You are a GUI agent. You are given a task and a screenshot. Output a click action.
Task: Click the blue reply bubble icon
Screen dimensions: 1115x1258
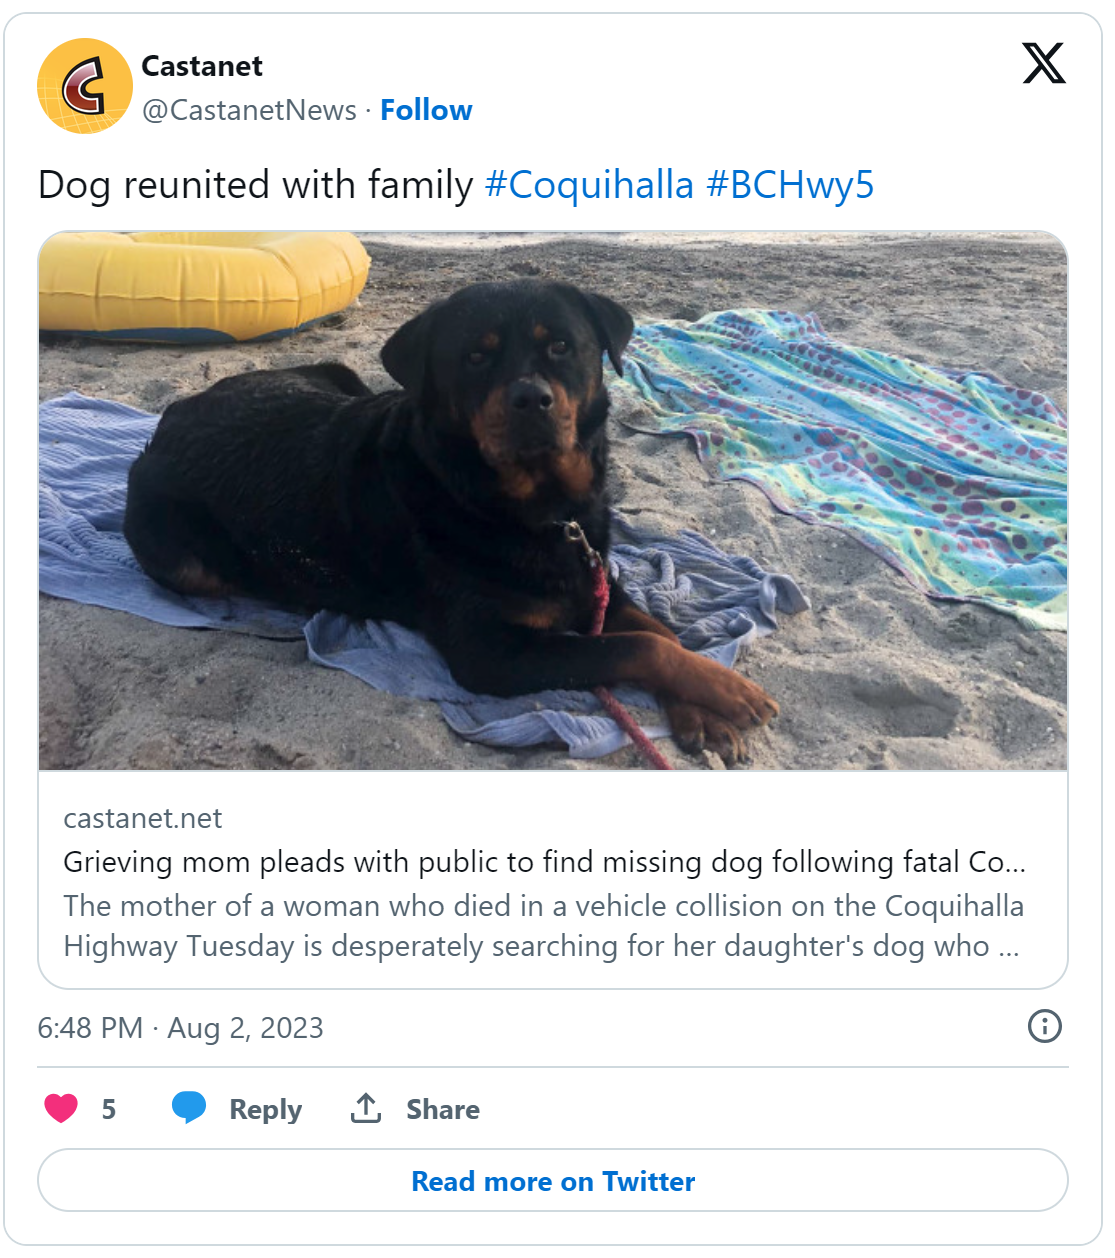[188, 1108]
